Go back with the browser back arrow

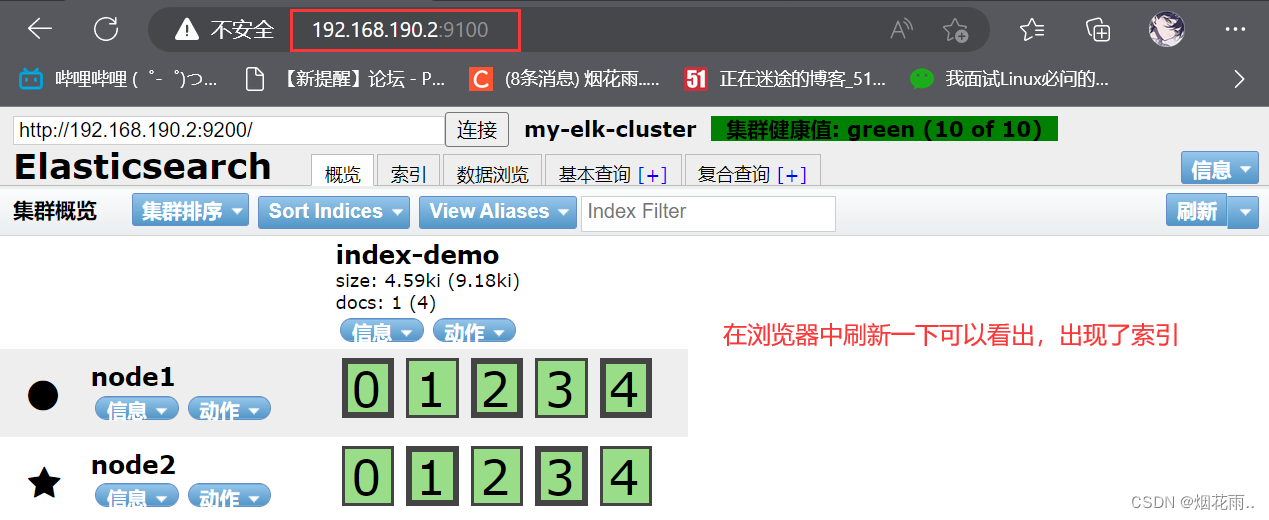40,29
